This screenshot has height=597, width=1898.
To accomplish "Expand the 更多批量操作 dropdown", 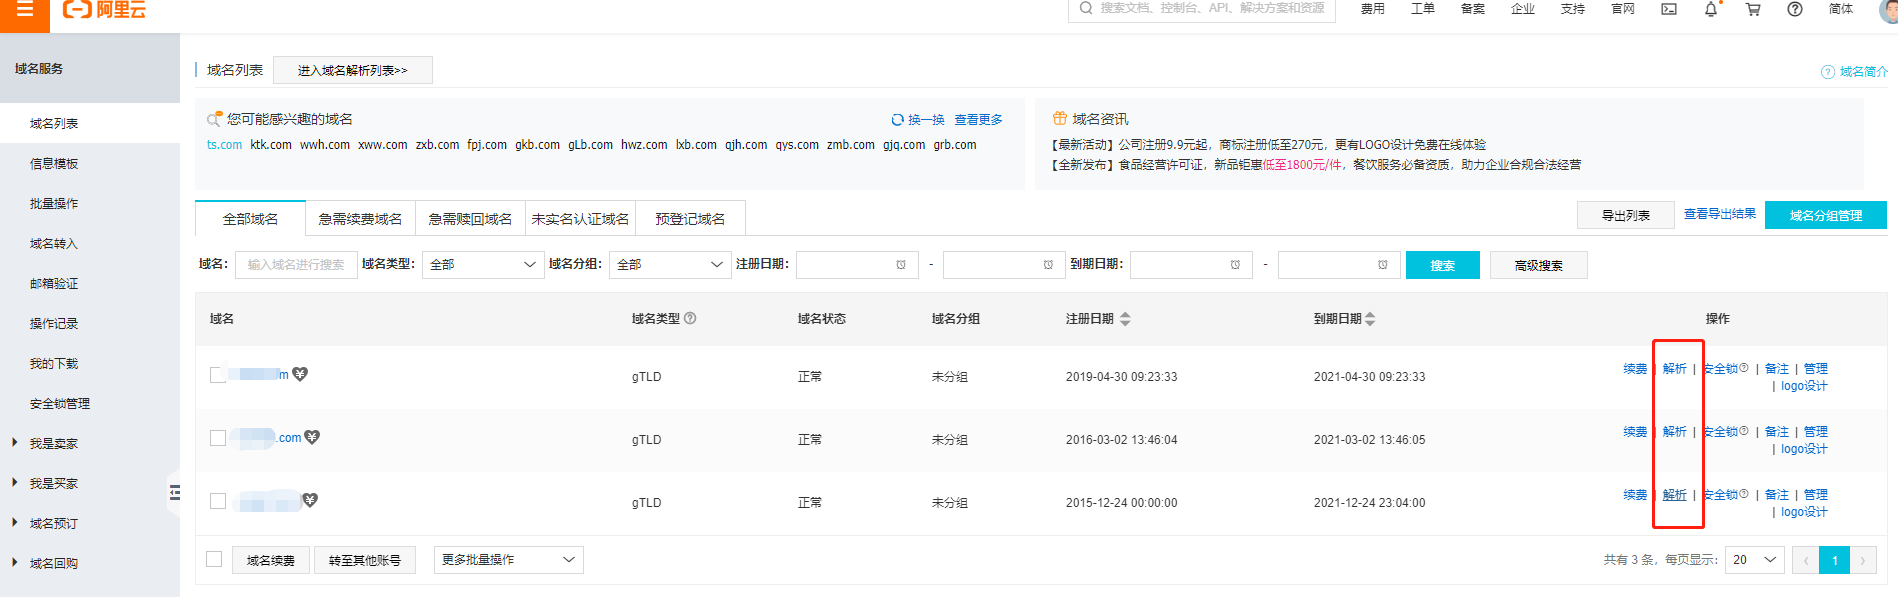I will (508, 560).
